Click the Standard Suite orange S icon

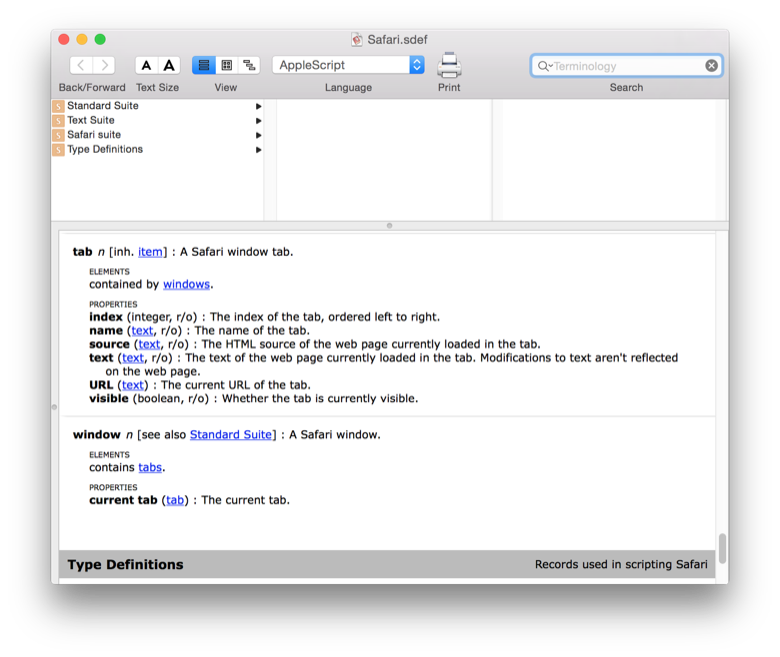[x=58, y=106]
